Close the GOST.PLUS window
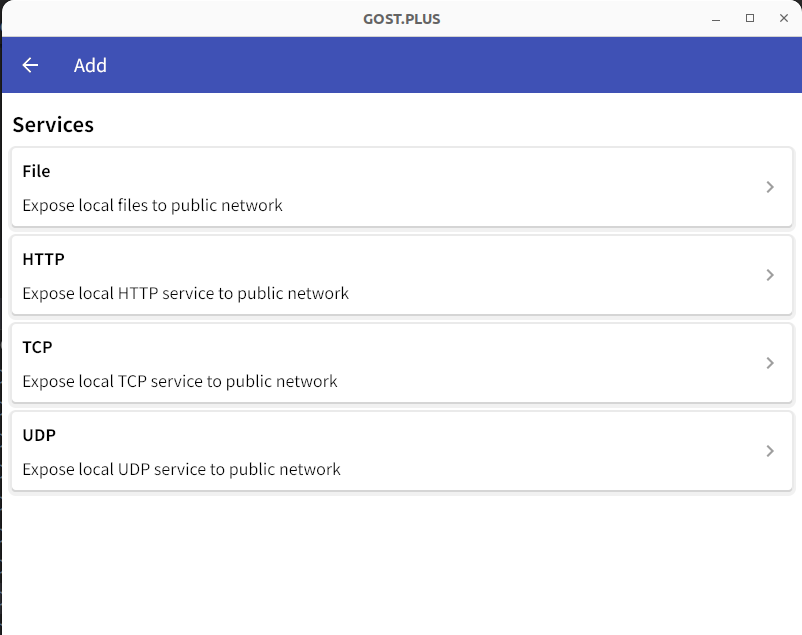The width and height of the screenshot is (802, 635). 784,18
